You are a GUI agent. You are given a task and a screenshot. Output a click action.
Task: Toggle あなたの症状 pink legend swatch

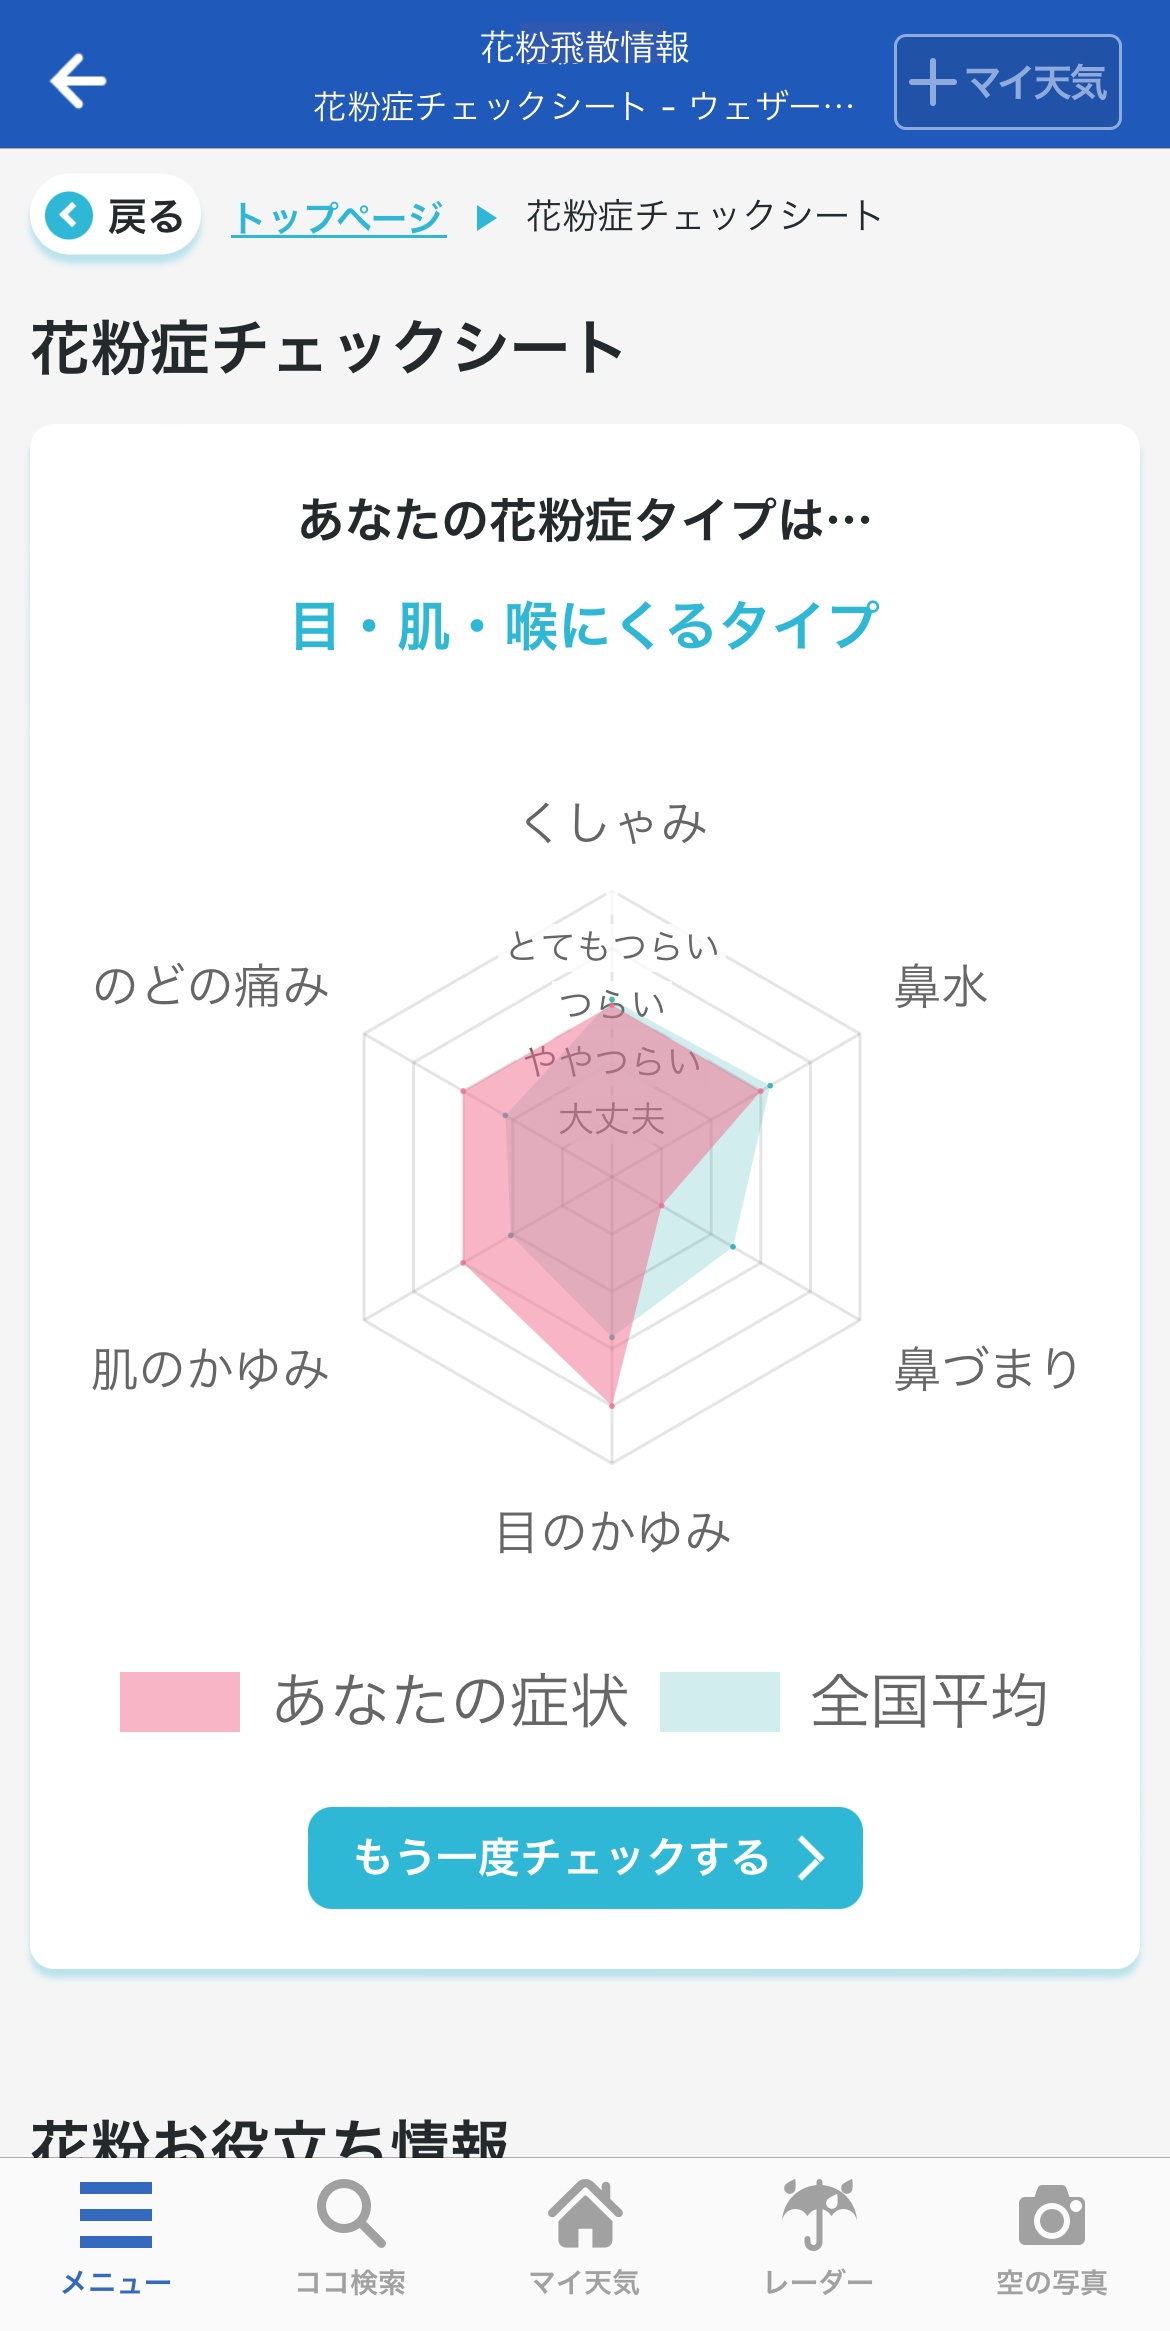[180, 1701]
